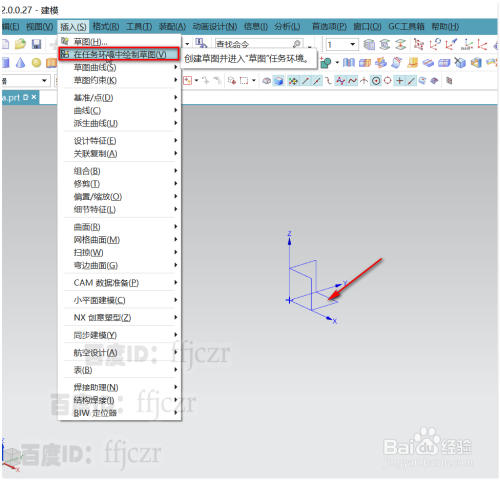Open the GC工具箱 menu

406,26
